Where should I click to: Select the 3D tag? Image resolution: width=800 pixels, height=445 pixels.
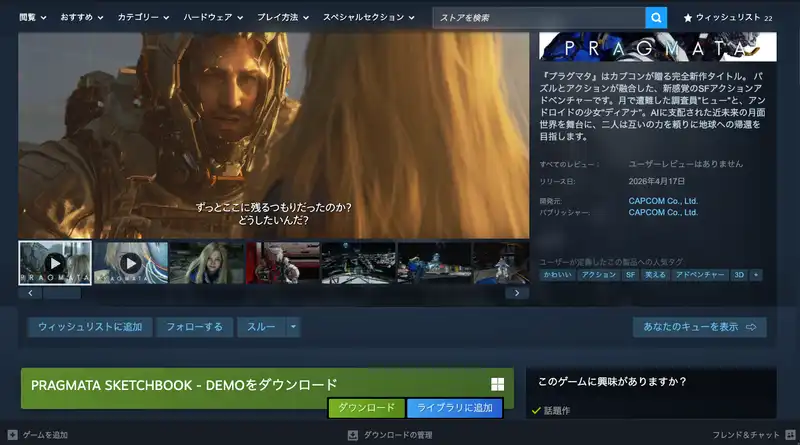pos(739,275)
